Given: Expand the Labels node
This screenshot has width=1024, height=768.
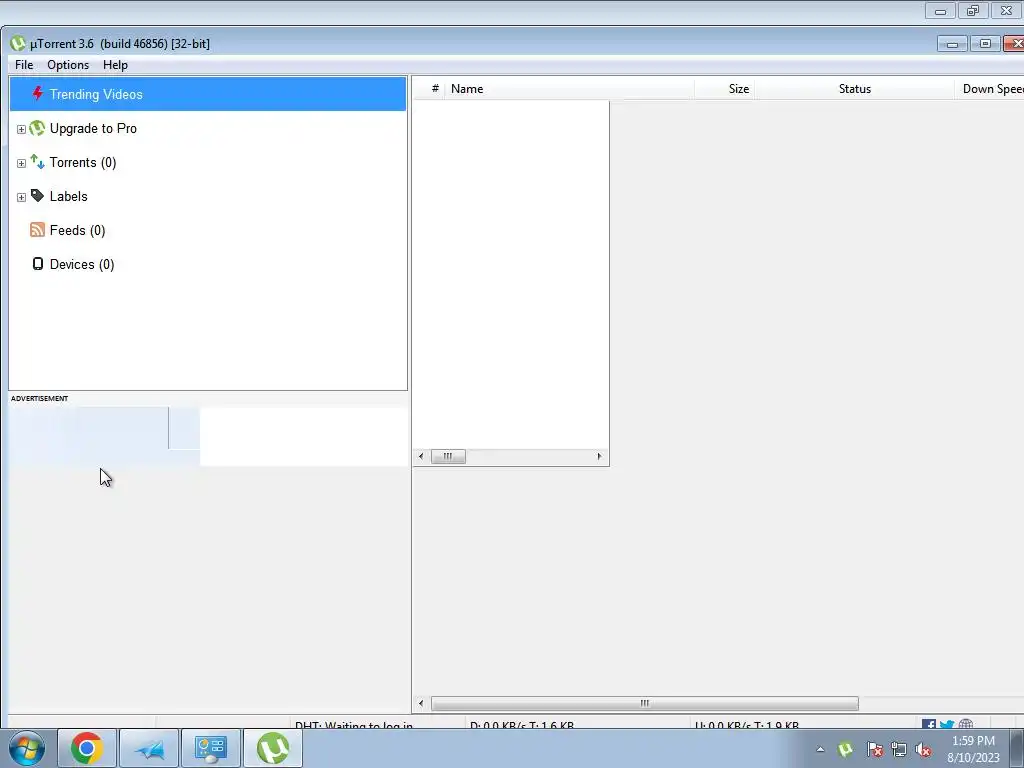Looking at the screenshot, I should (x=21, y=197).
